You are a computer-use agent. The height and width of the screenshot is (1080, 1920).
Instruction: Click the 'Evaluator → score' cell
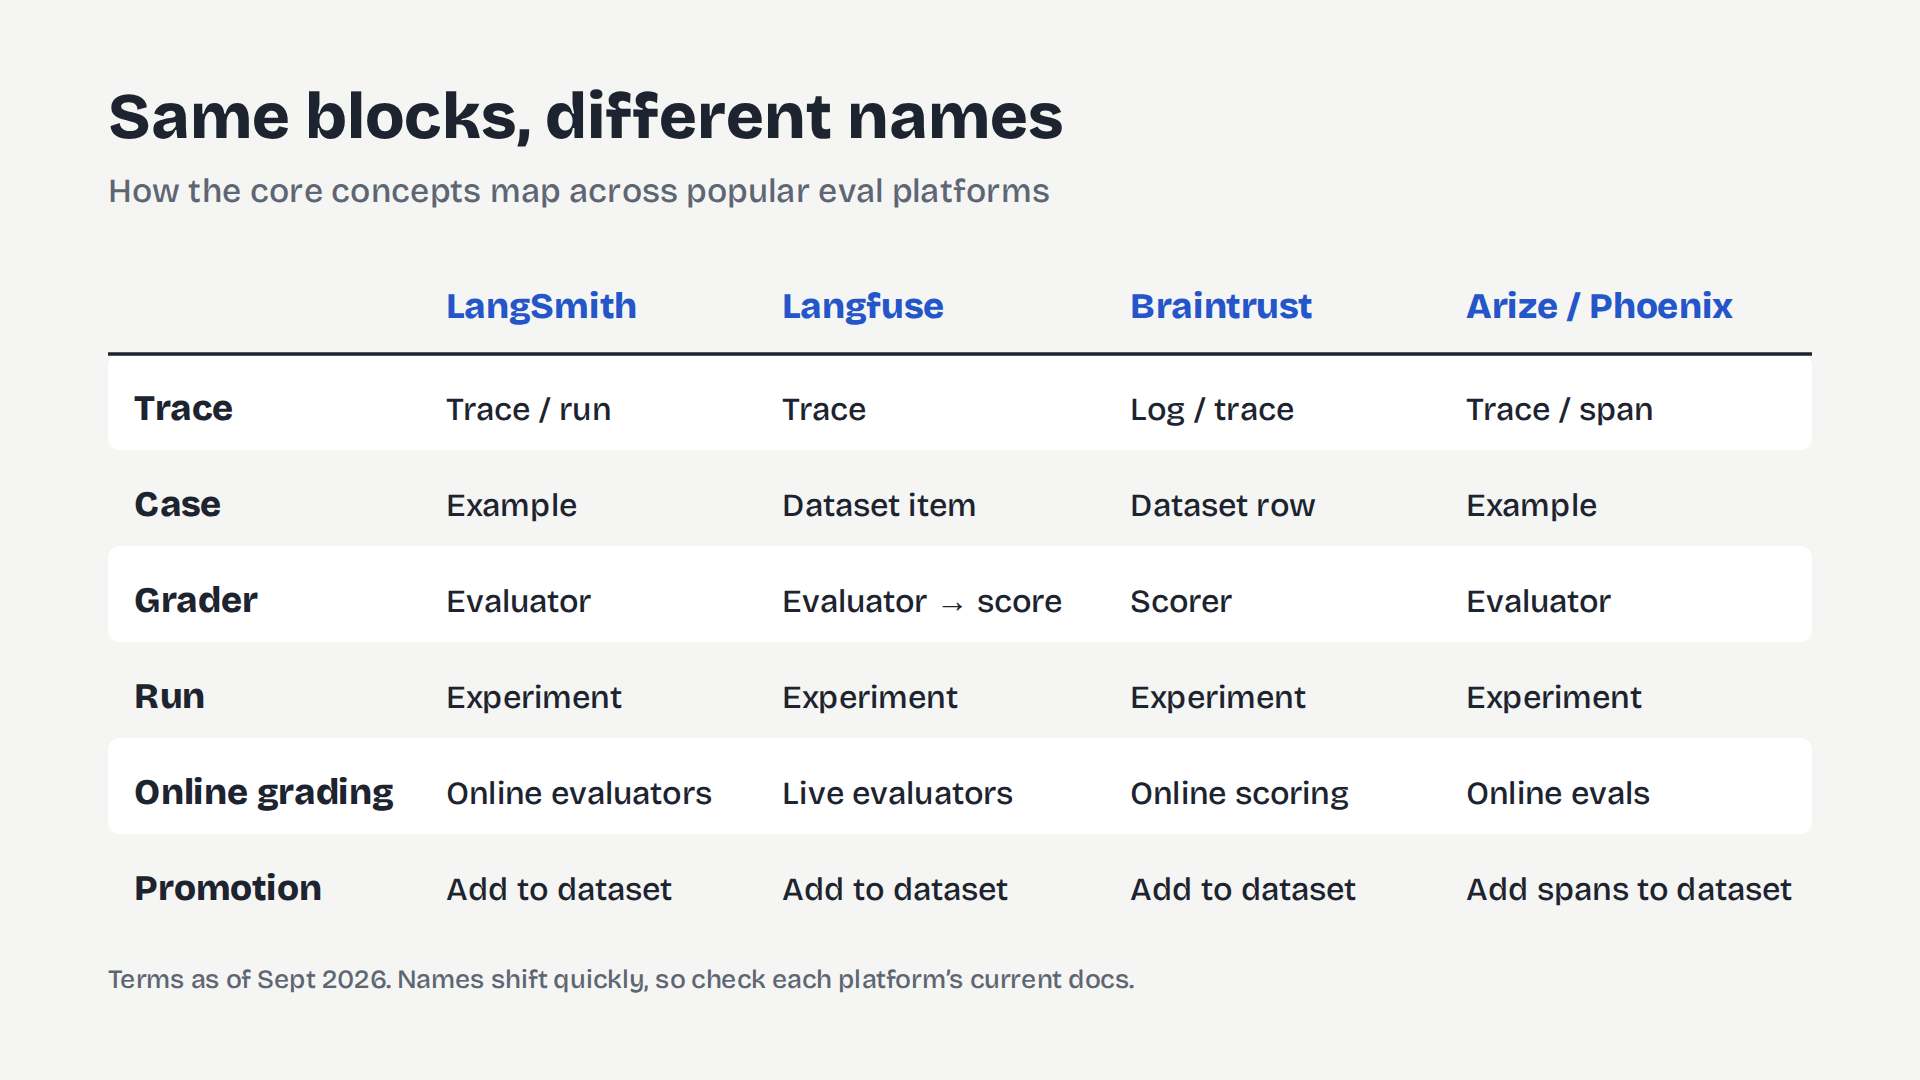[922, 601]
